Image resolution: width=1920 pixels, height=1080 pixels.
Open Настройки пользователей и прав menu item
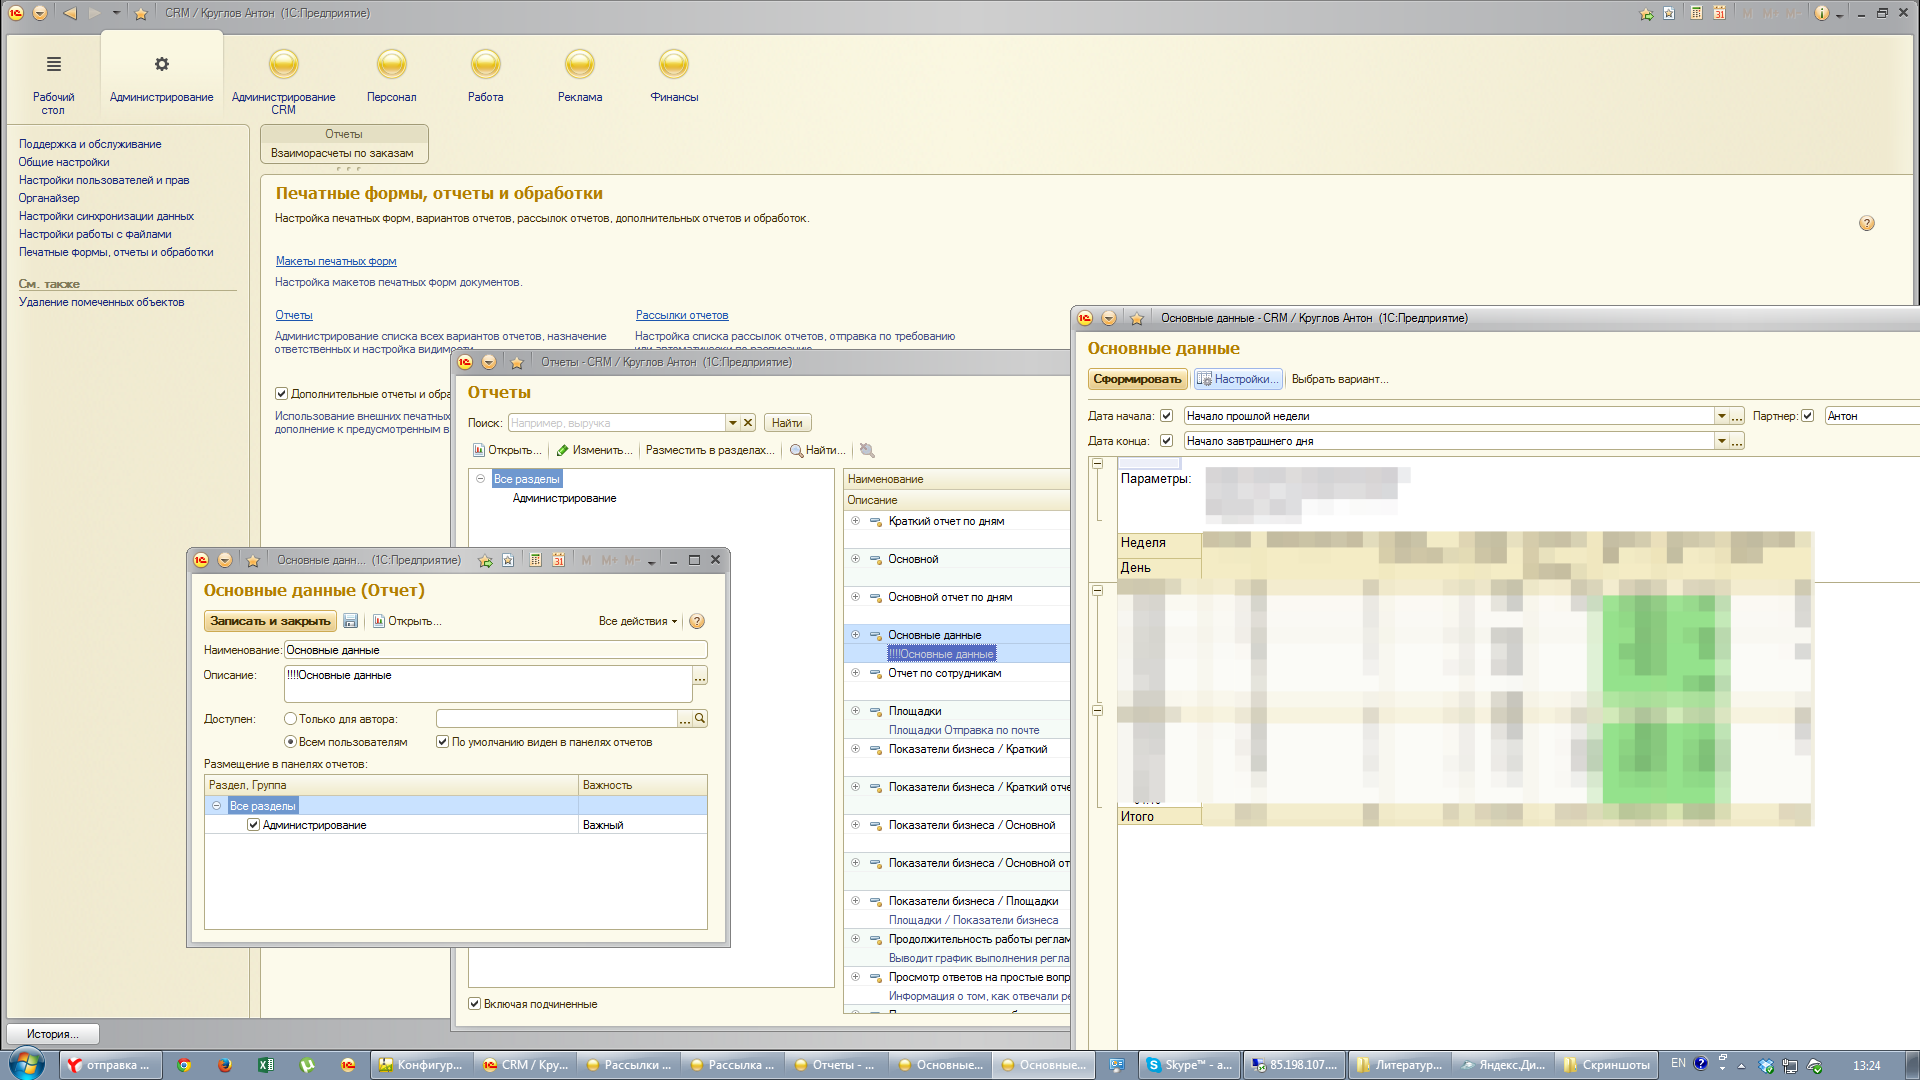click(x=103, y=180)
